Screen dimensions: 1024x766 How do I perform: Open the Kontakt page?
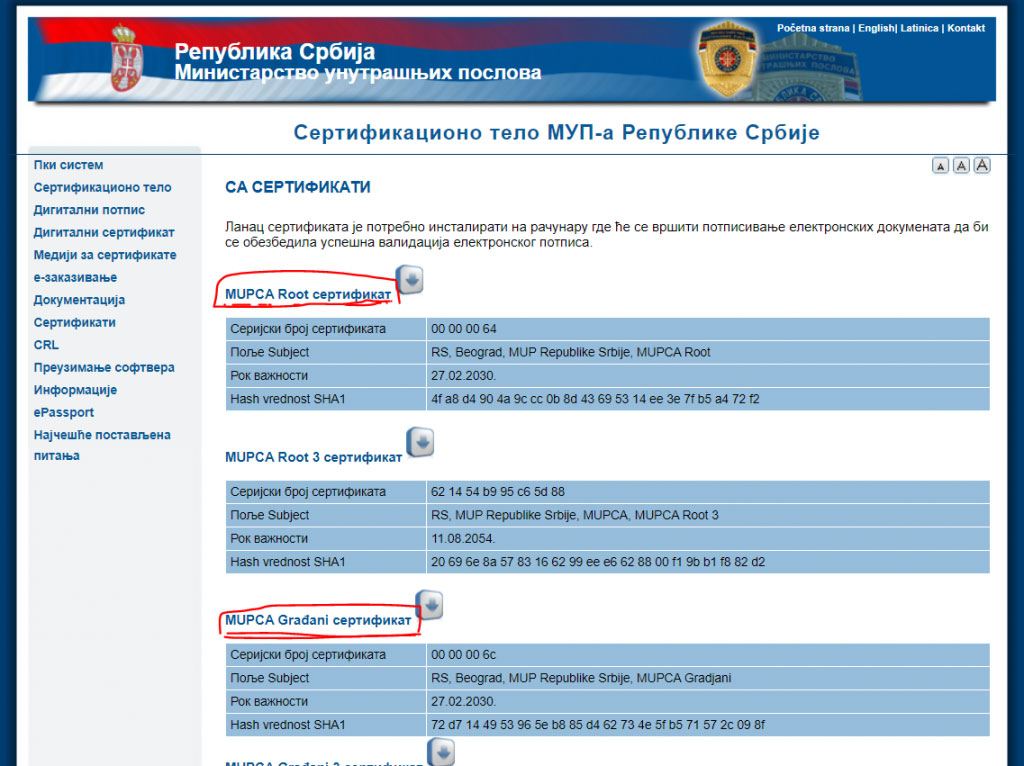click(966, 28)
